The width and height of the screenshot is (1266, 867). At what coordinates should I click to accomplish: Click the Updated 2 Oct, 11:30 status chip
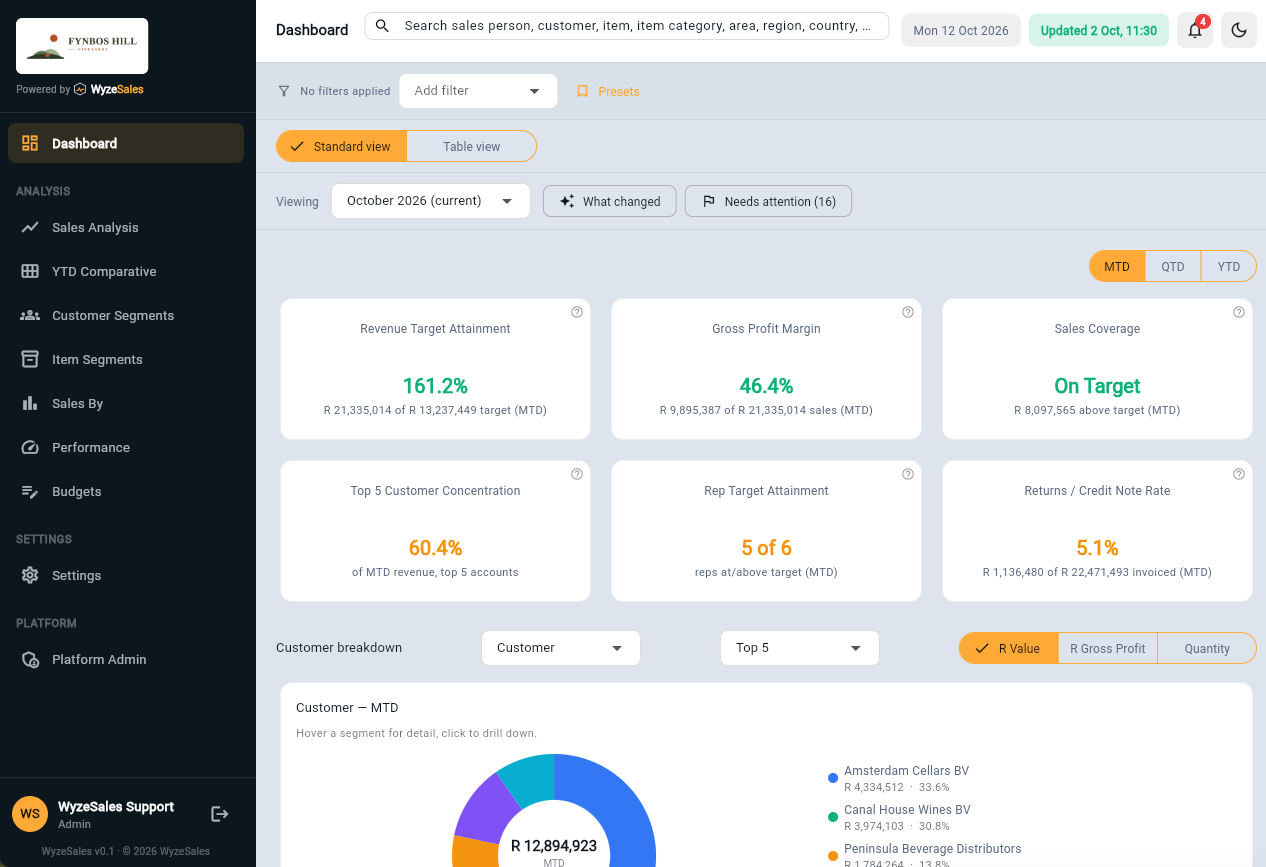1099,30
